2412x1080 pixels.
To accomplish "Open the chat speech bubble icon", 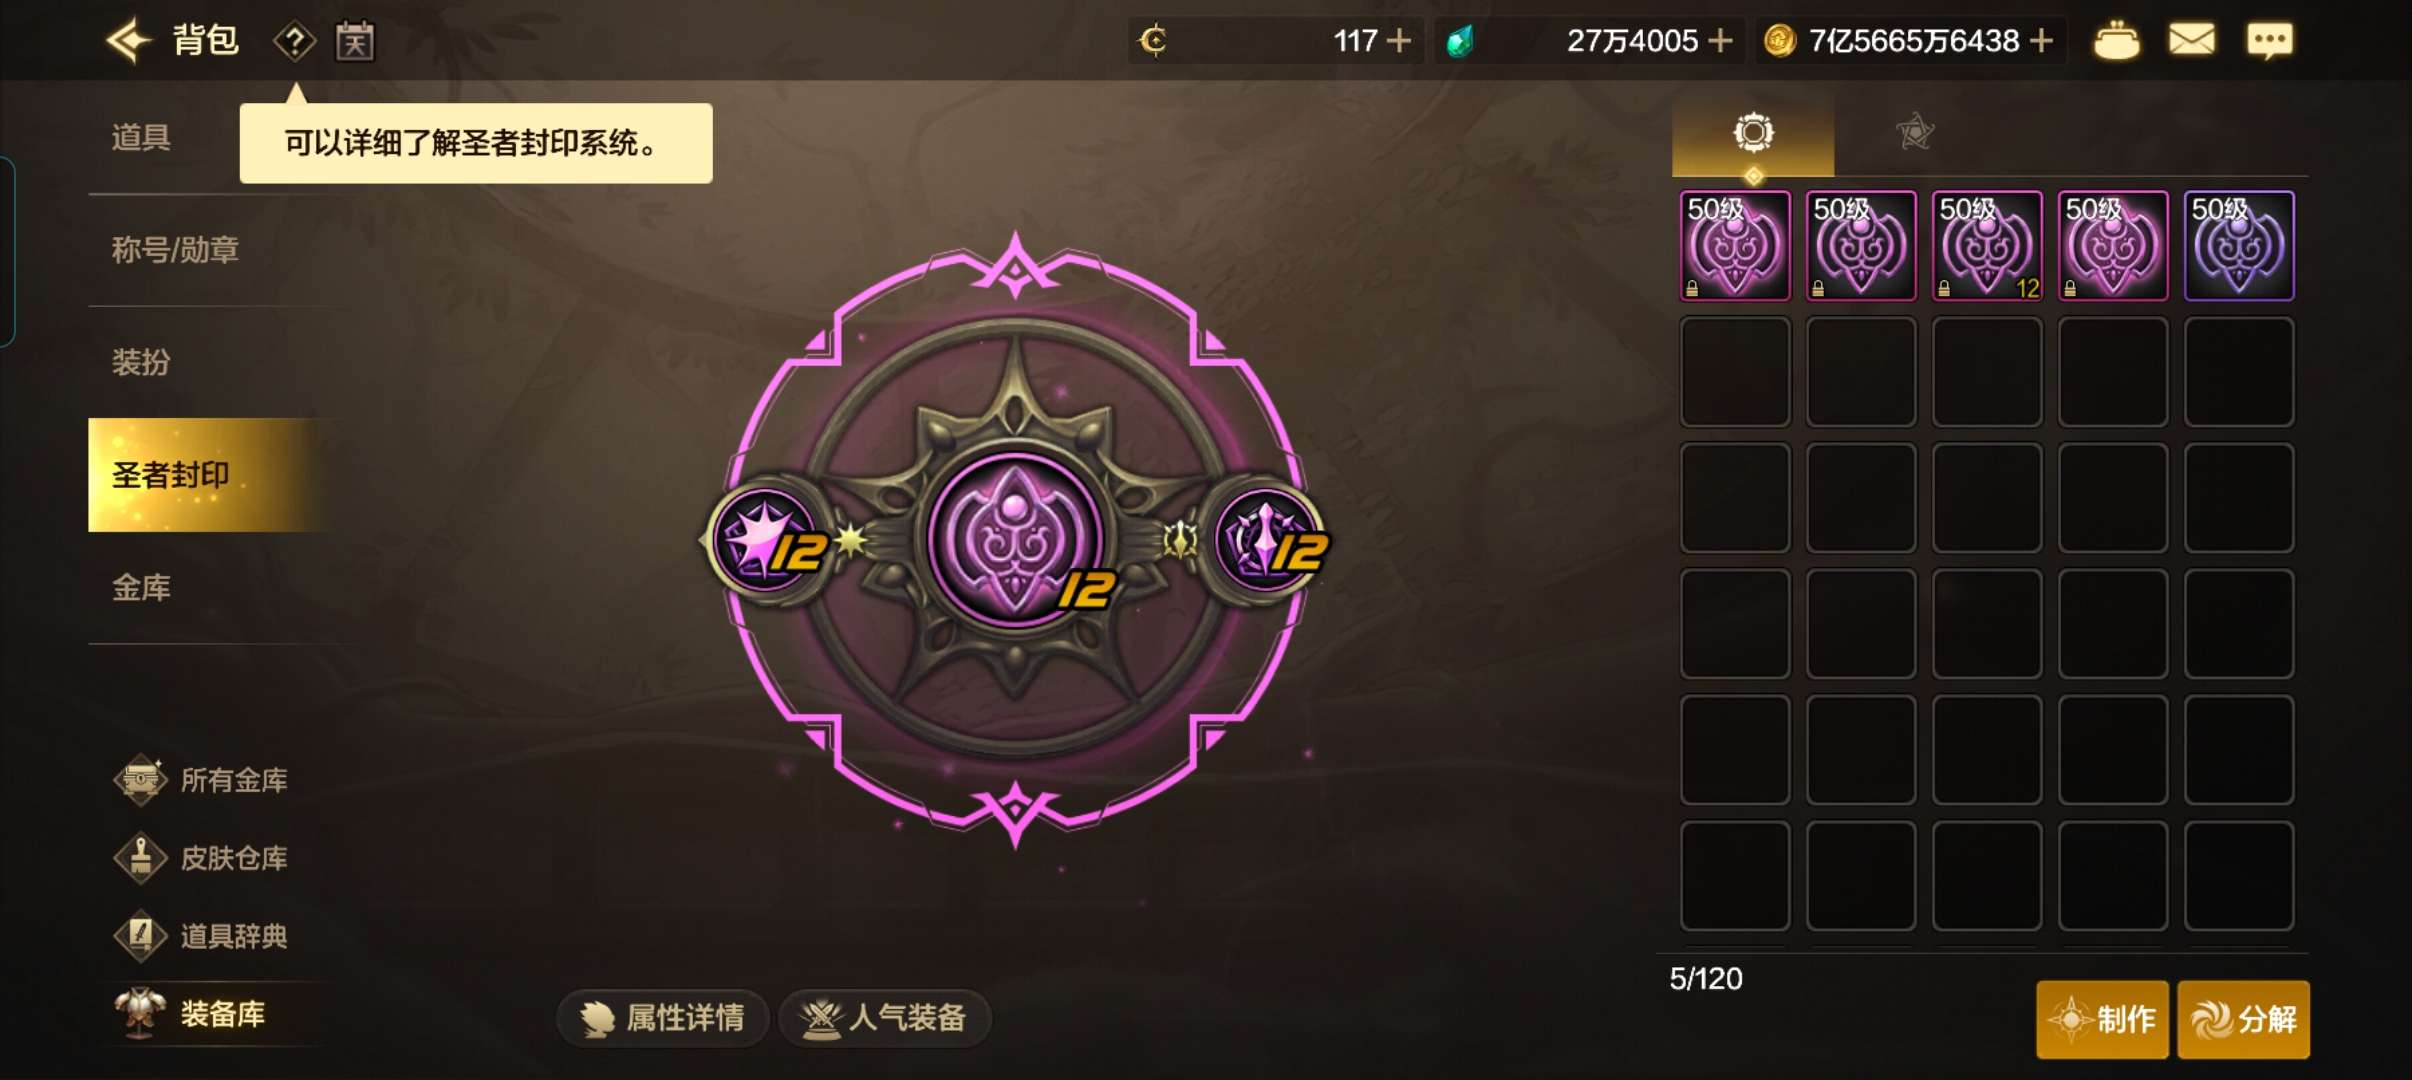I will 2269,41.
